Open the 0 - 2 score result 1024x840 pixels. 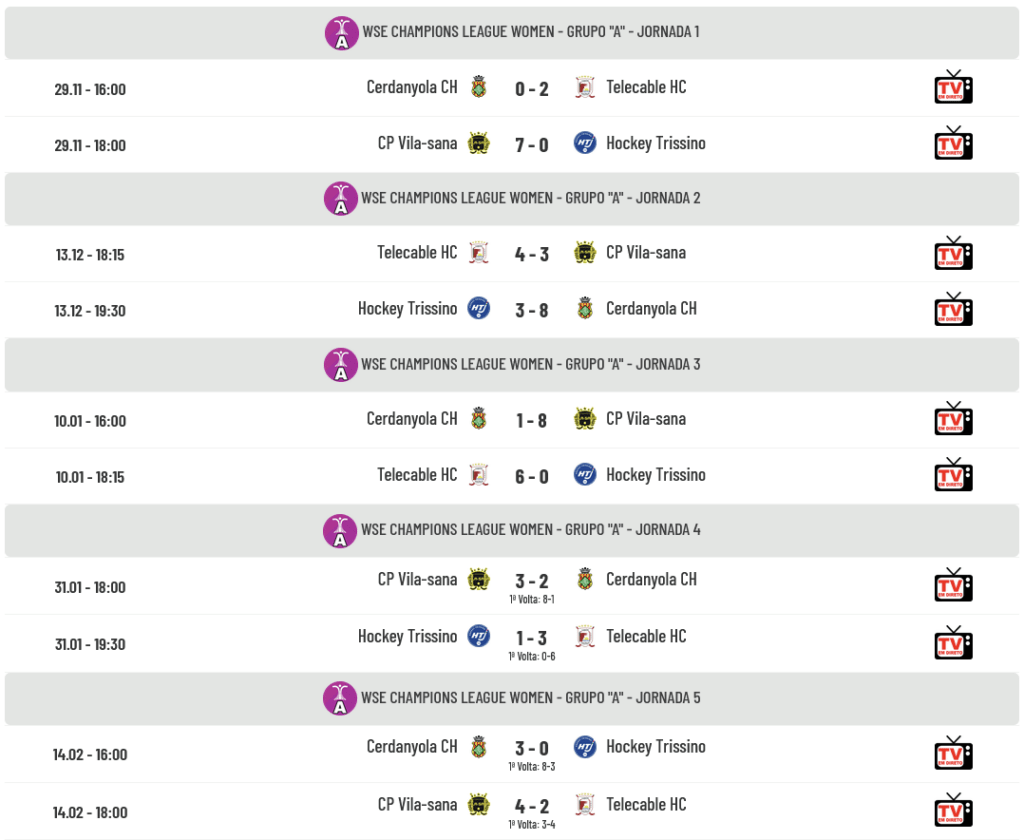pos(532,89)
